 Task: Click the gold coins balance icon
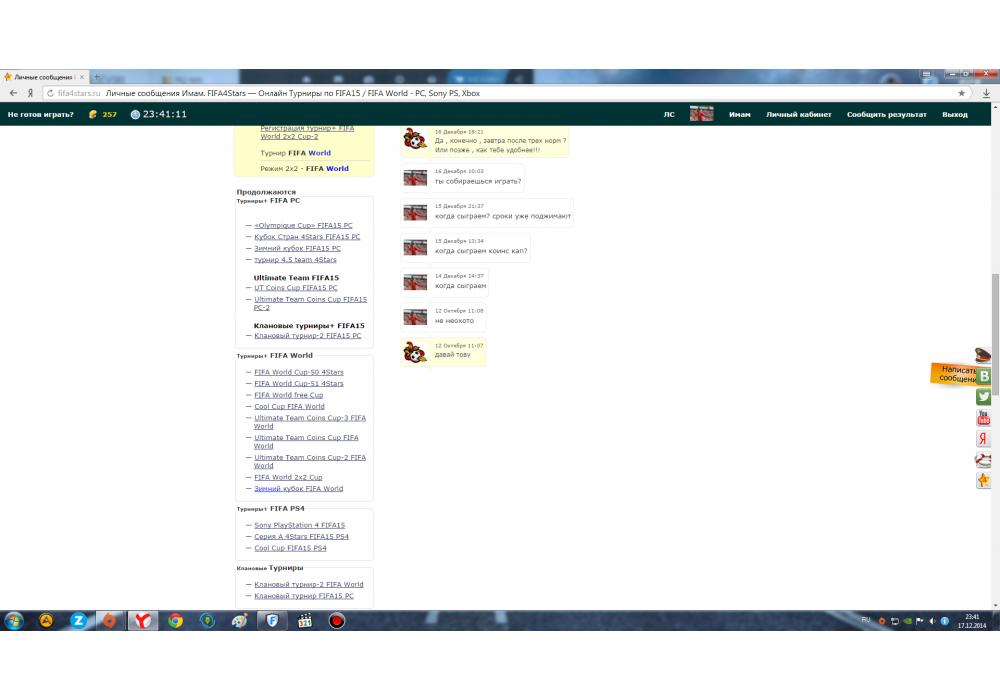[x=93, y=115]
